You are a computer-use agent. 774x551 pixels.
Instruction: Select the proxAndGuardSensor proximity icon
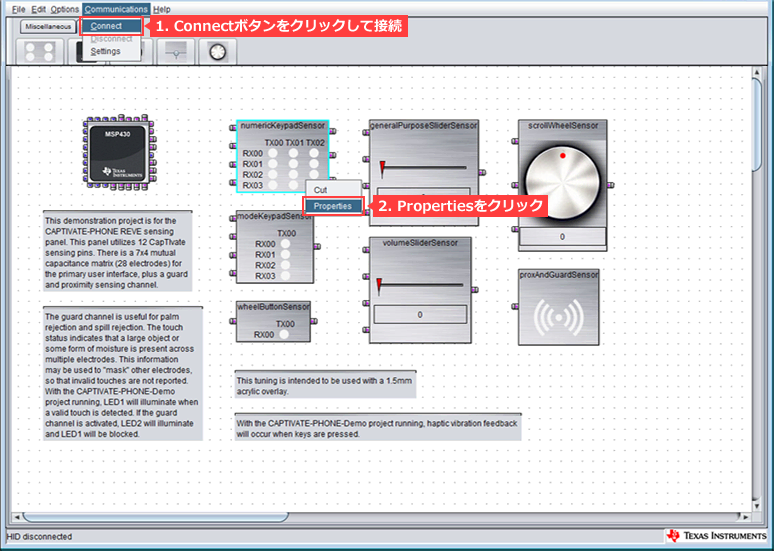[x=559, y=316]
